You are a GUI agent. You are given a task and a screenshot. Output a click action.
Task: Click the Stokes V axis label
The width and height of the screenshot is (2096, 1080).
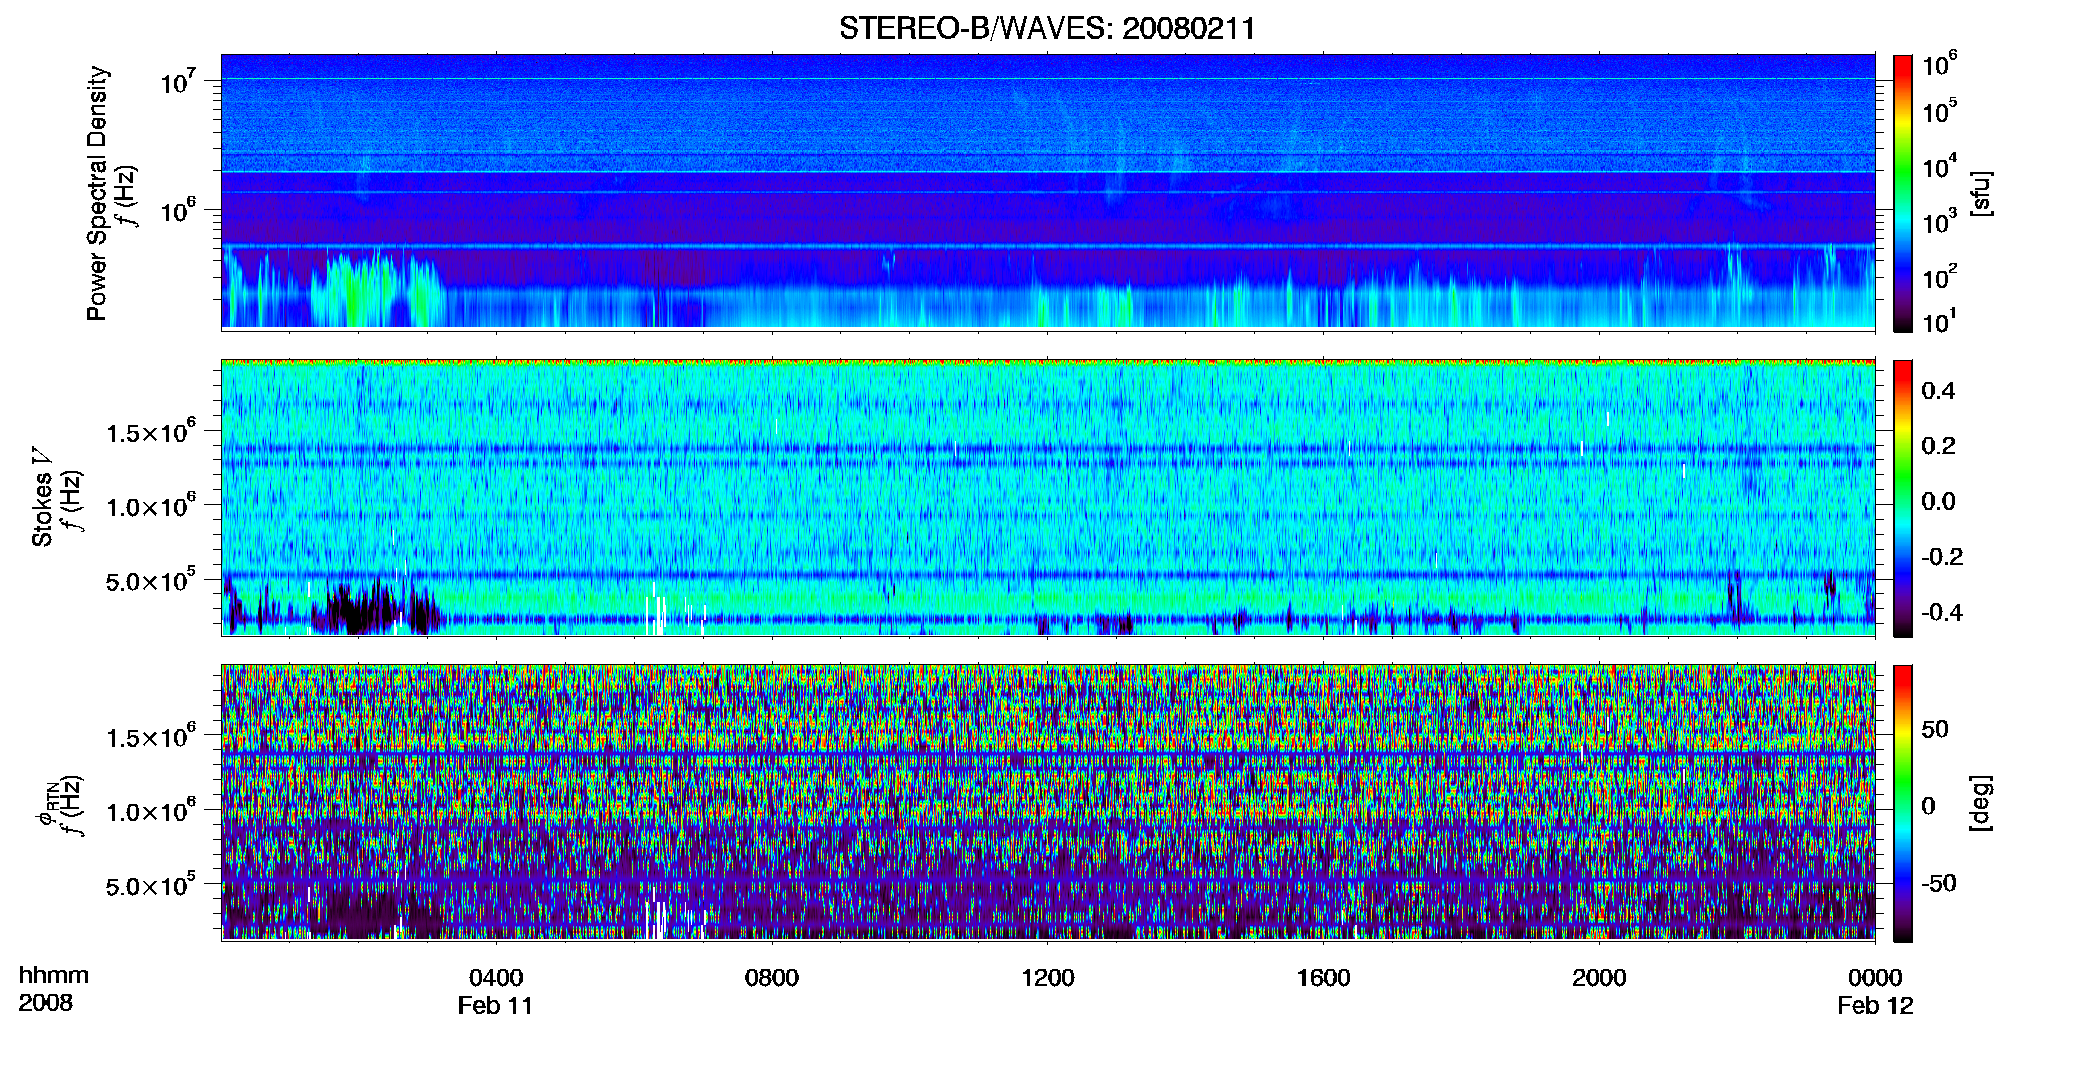tap(42, 497)
